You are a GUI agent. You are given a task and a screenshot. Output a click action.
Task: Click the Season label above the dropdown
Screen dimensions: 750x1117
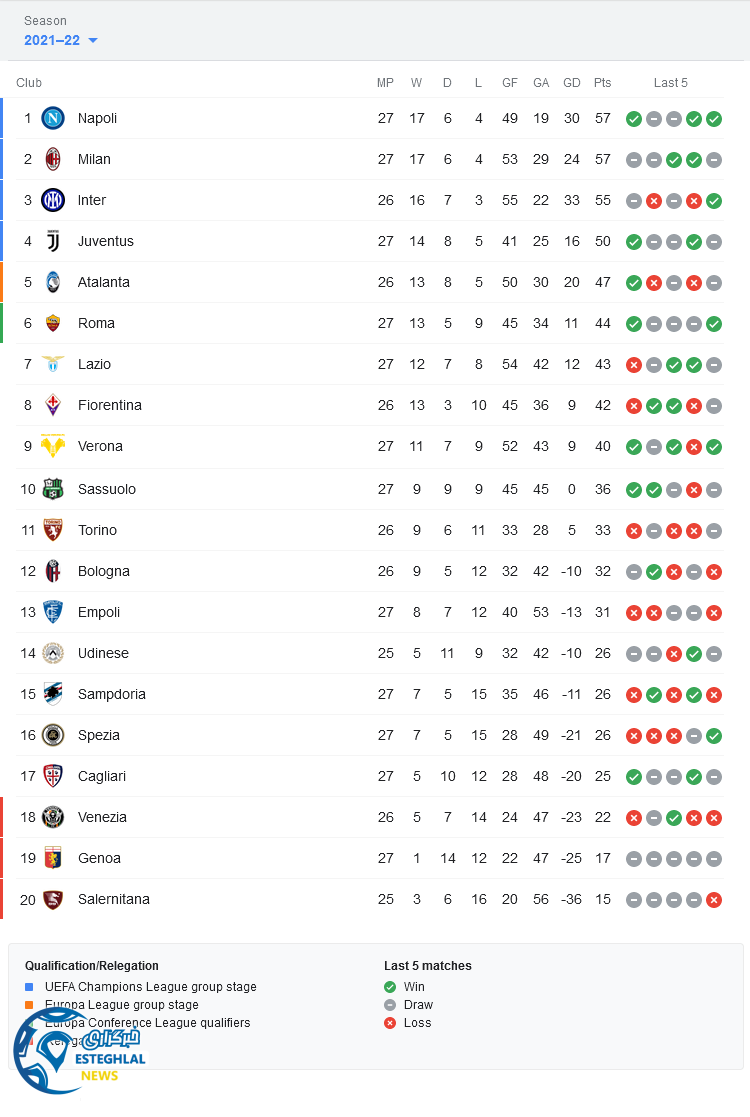pyautogui.click(x=45, y=21)
